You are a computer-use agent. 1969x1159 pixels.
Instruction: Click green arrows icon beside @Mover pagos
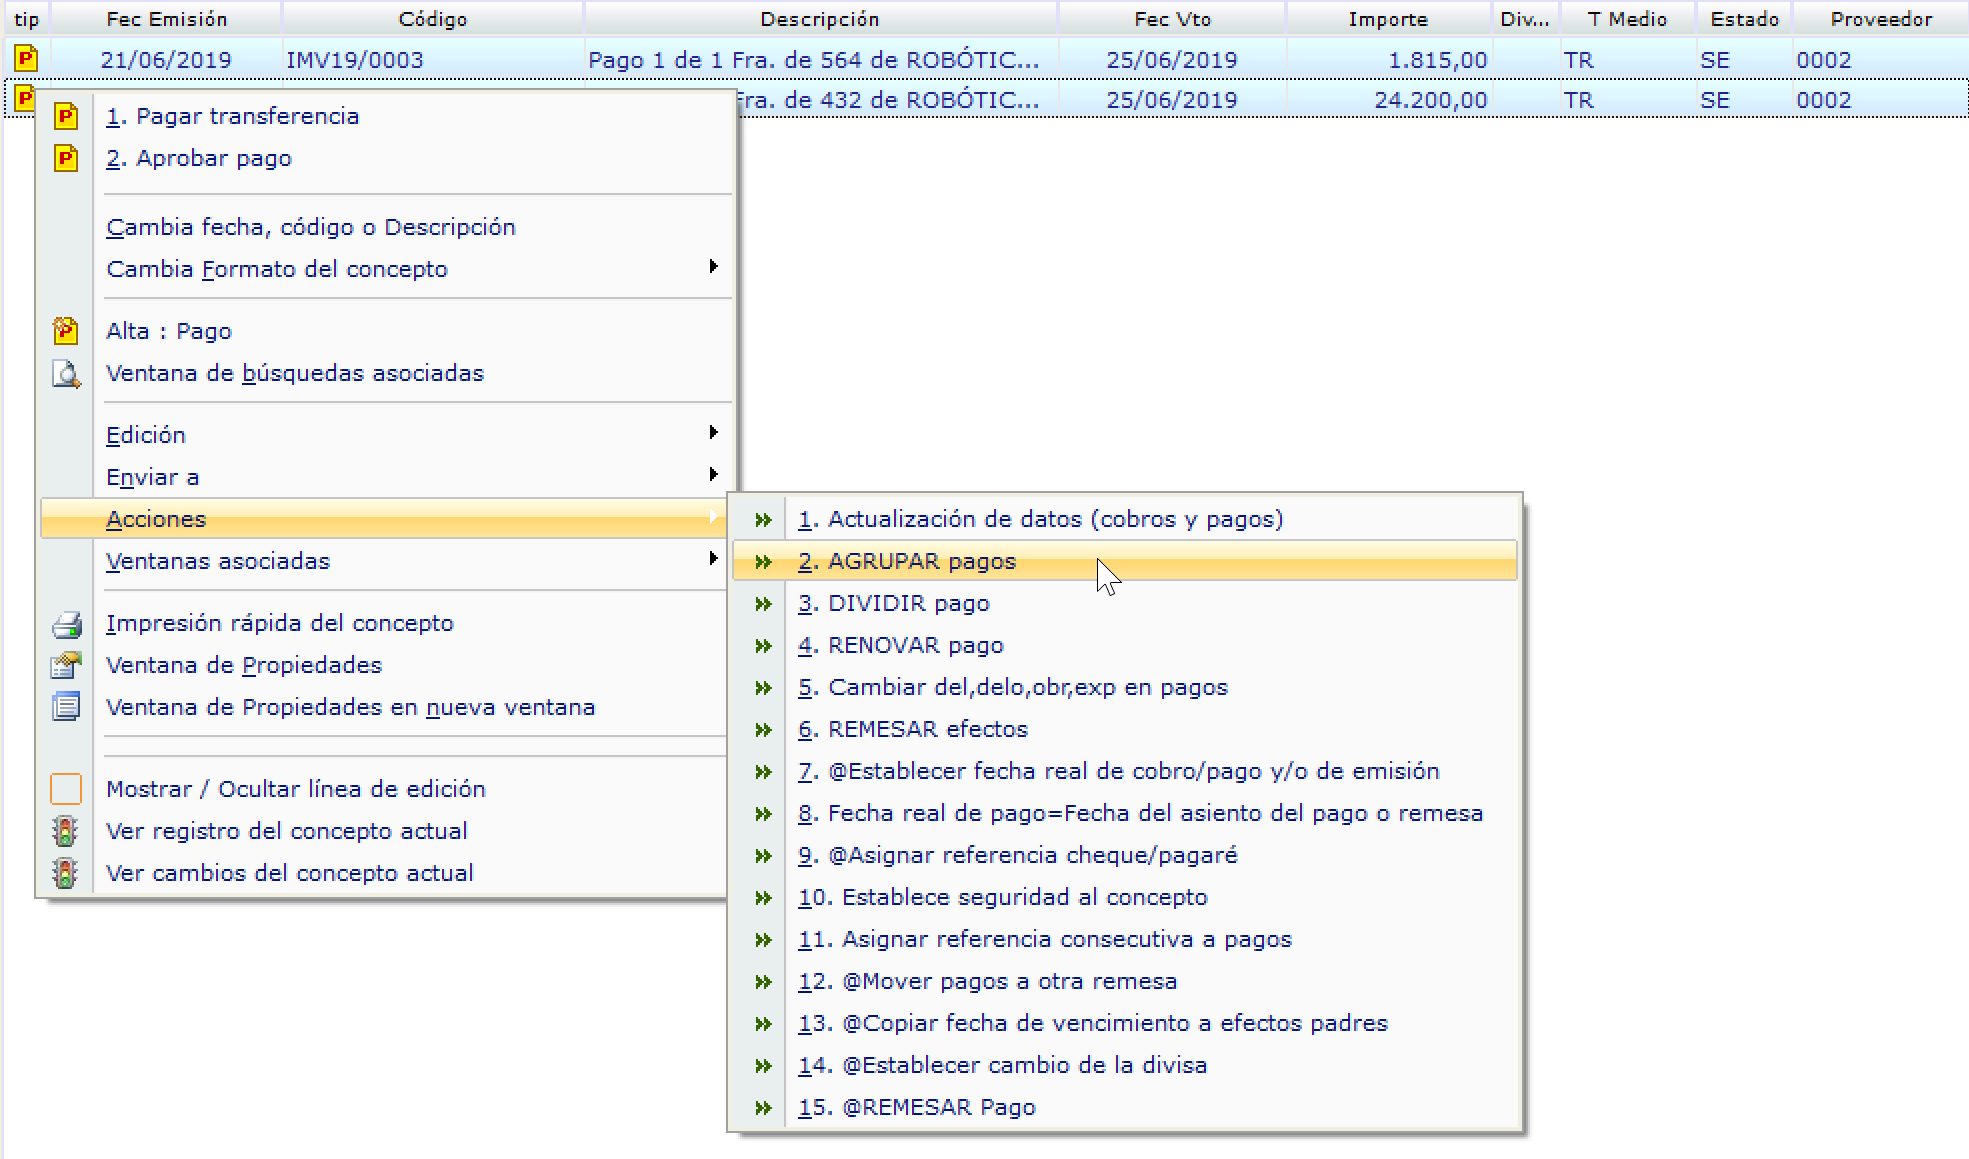(x=764, y=982)
